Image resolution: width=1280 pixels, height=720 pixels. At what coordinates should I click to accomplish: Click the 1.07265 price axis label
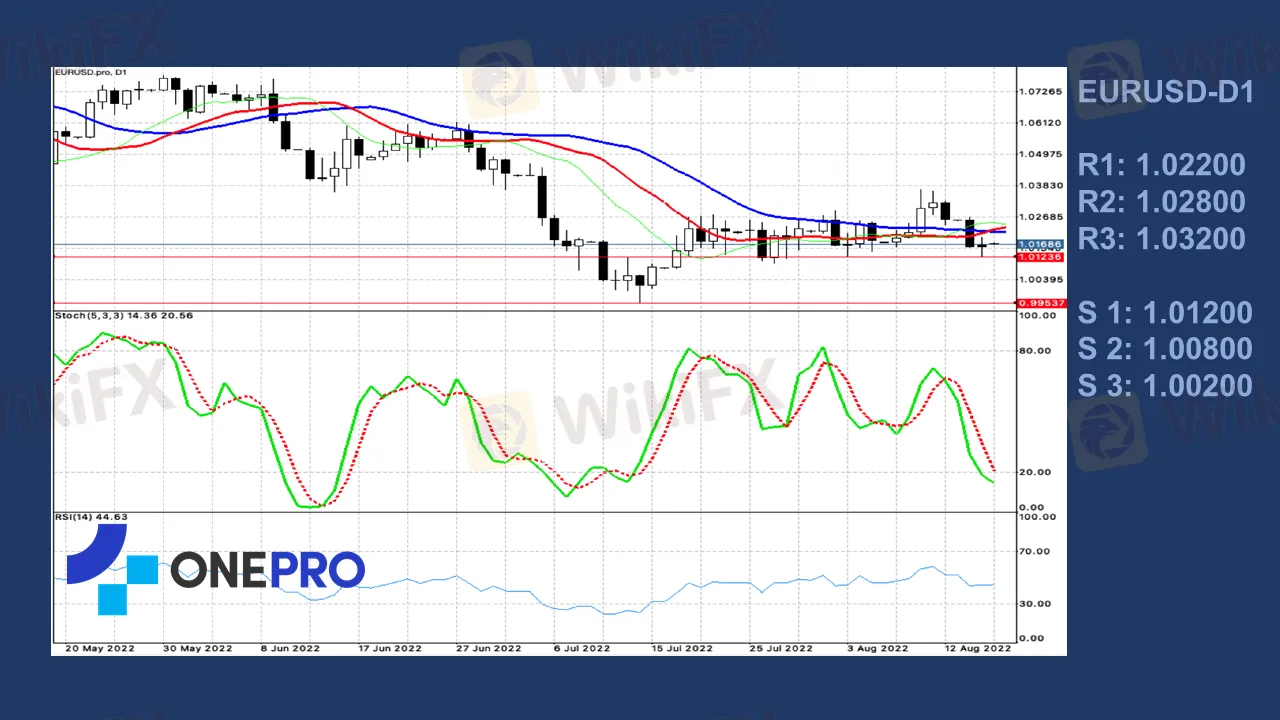click(x=1039, y=92)
